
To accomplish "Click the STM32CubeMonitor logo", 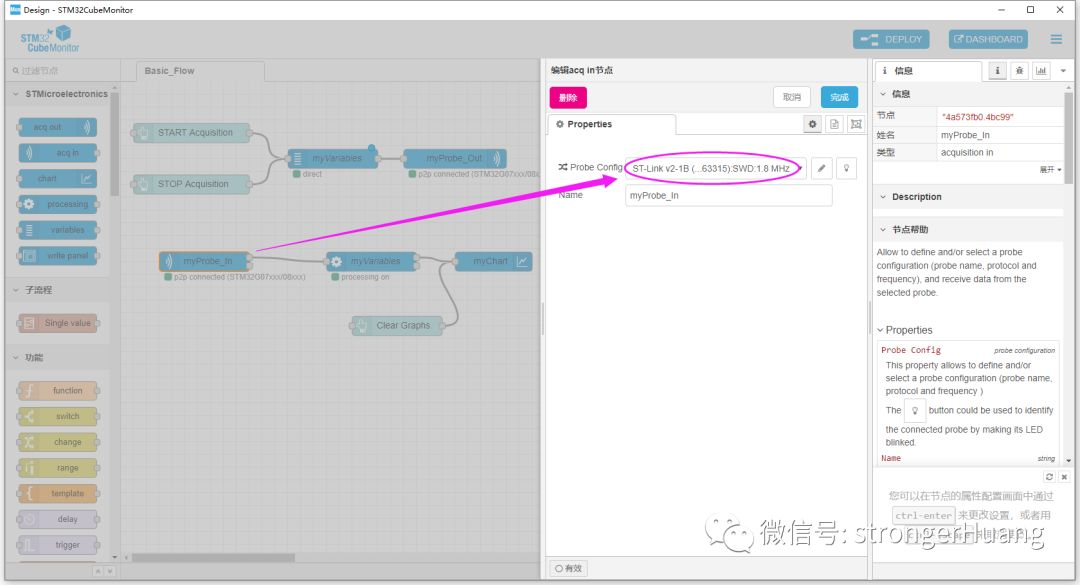I will [x=50, y=39].
